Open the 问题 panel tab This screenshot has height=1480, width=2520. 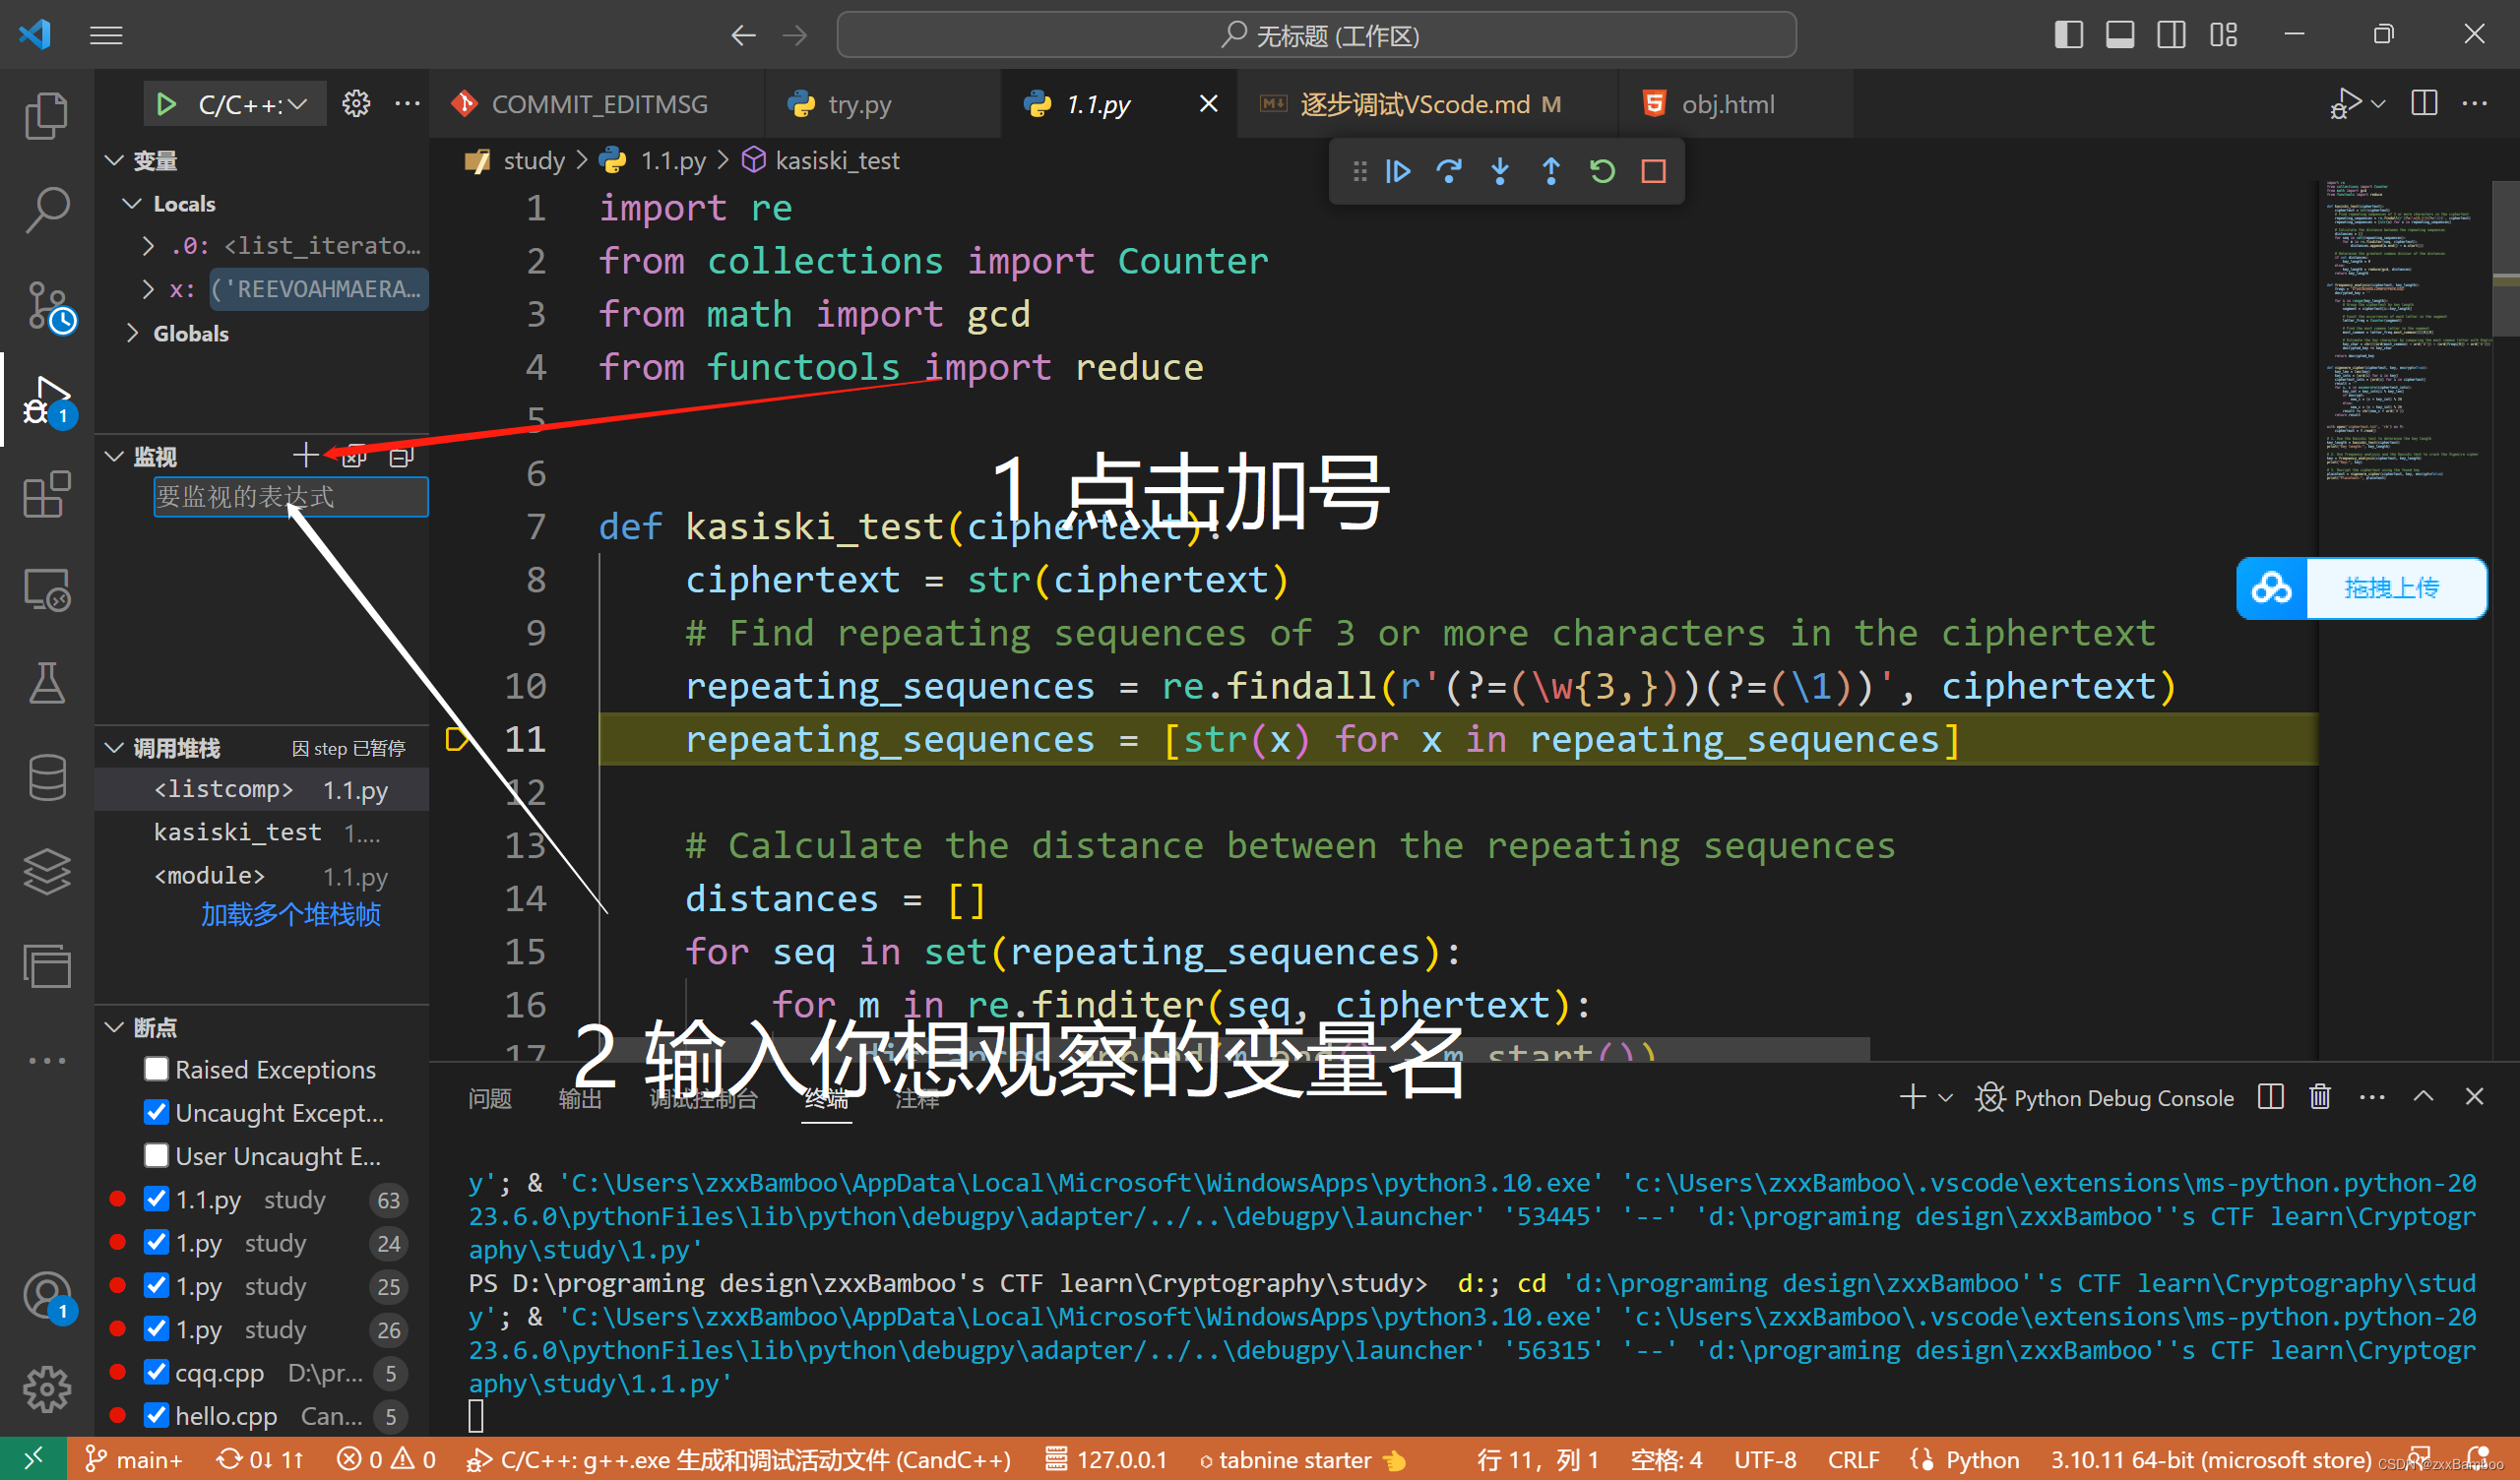[x=489, y=1098]
